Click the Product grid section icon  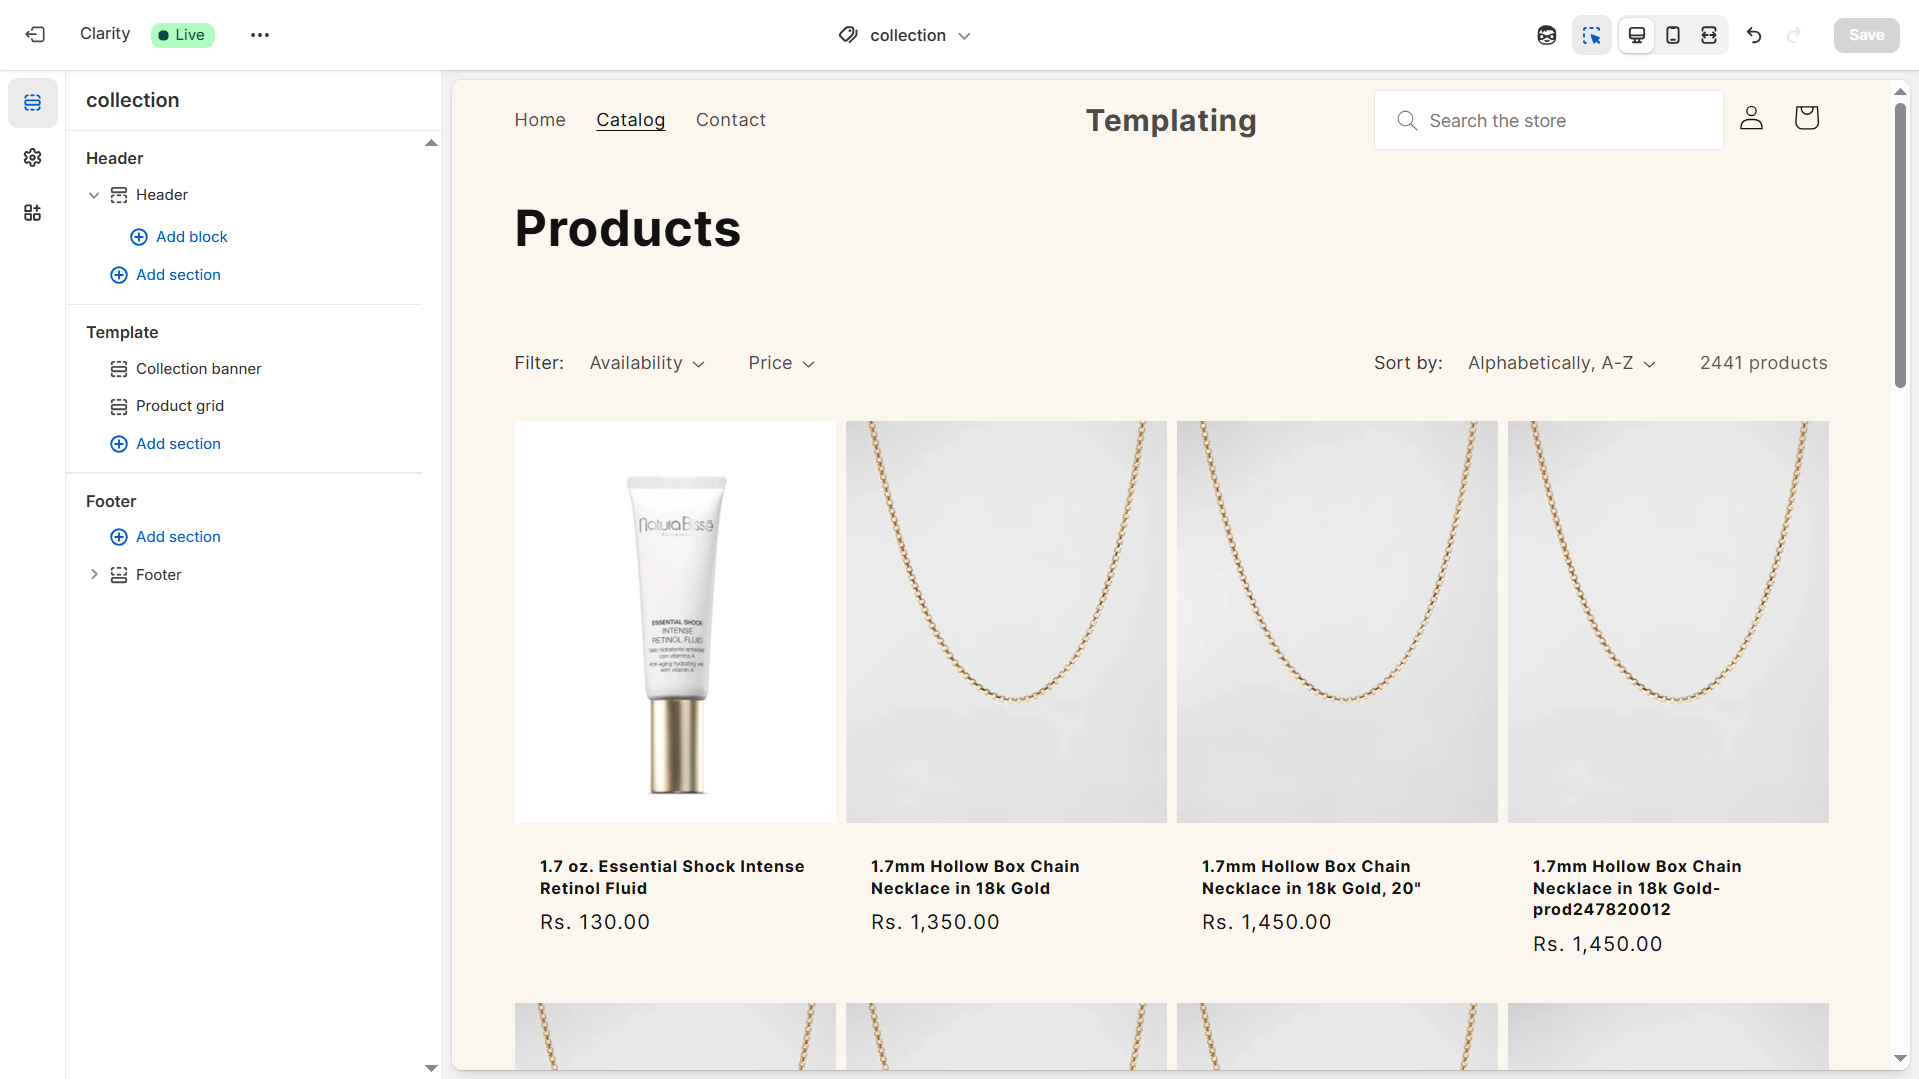[x=119, y=406]
